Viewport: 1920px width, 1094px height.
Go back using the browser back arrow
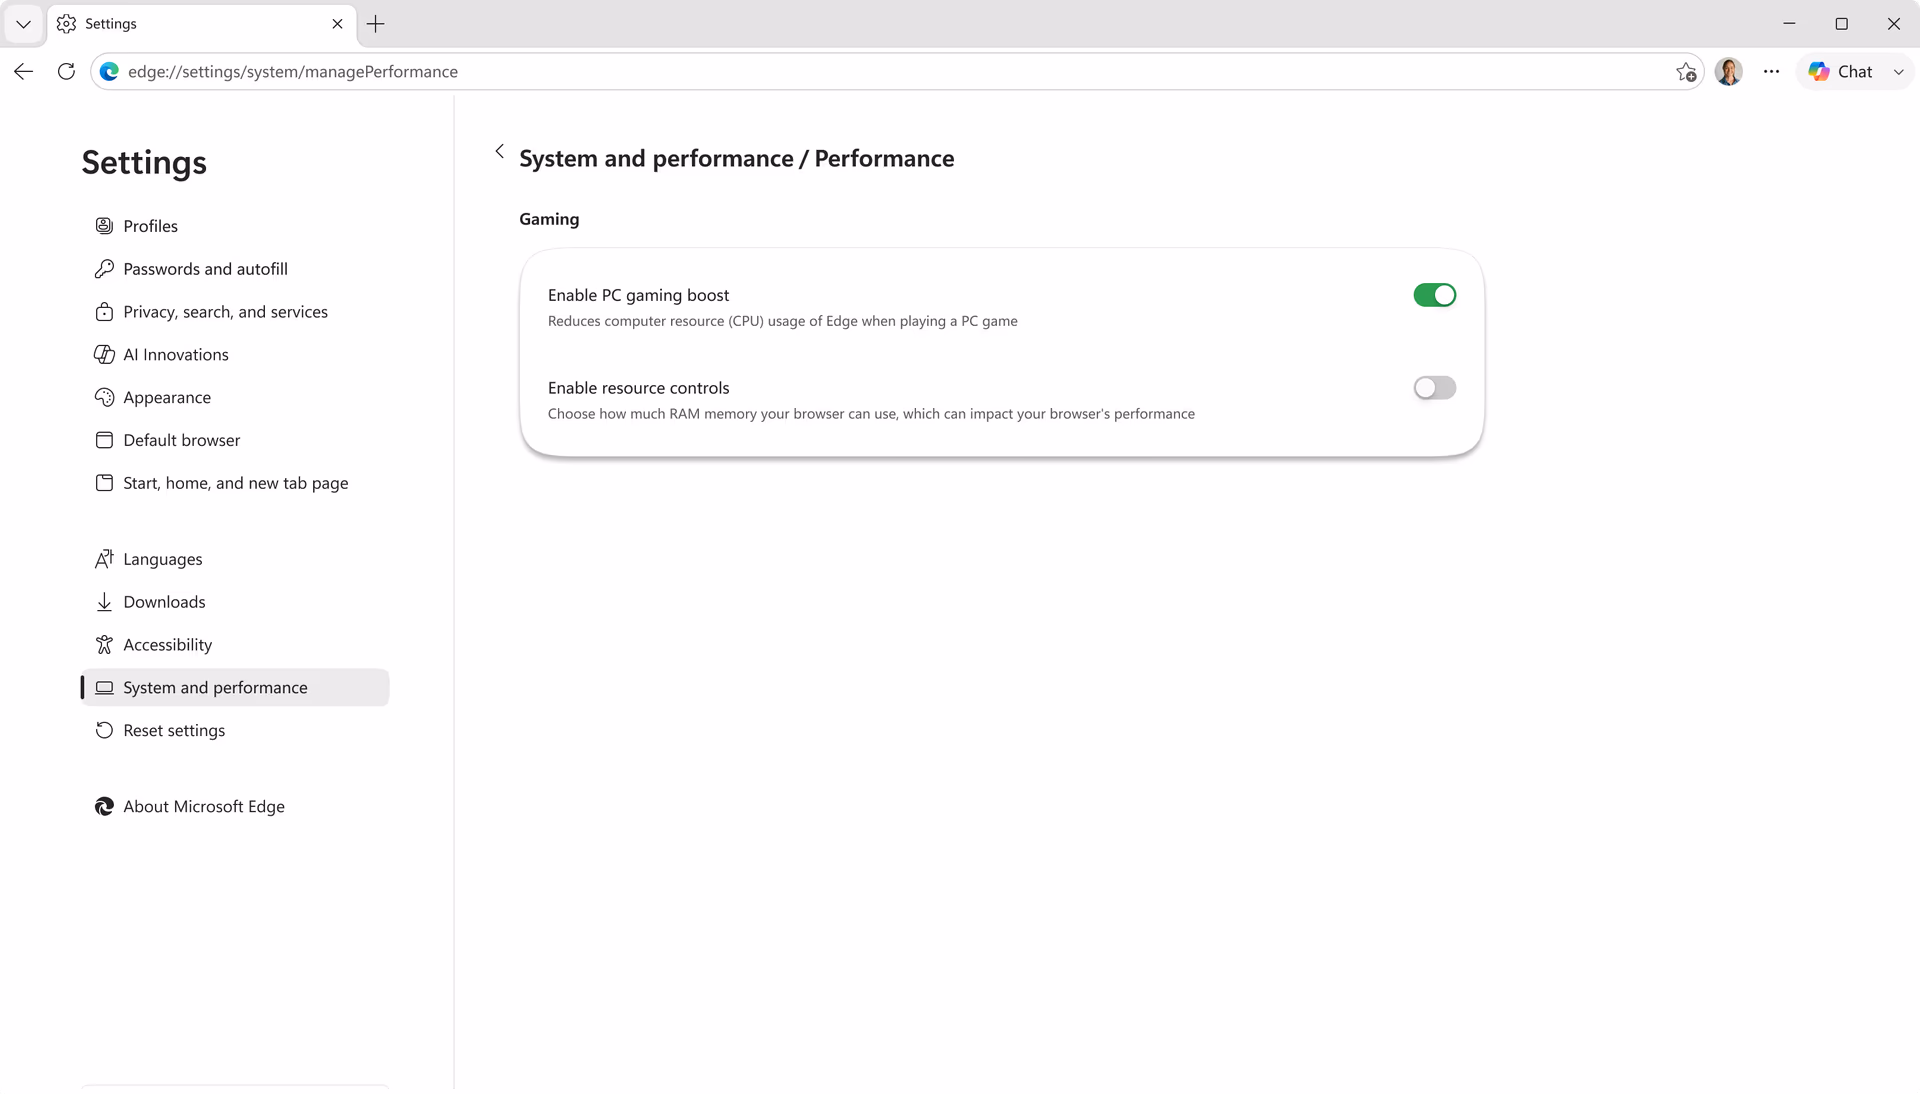click(24, 72)
